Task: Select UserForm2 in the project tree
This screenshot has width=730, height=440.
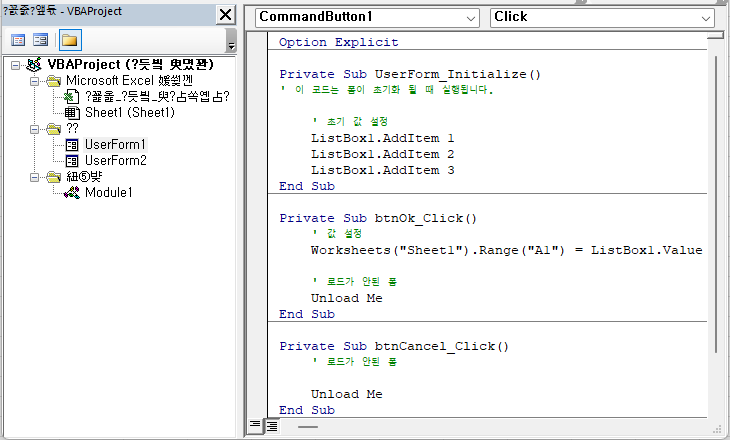Action: 115,161
